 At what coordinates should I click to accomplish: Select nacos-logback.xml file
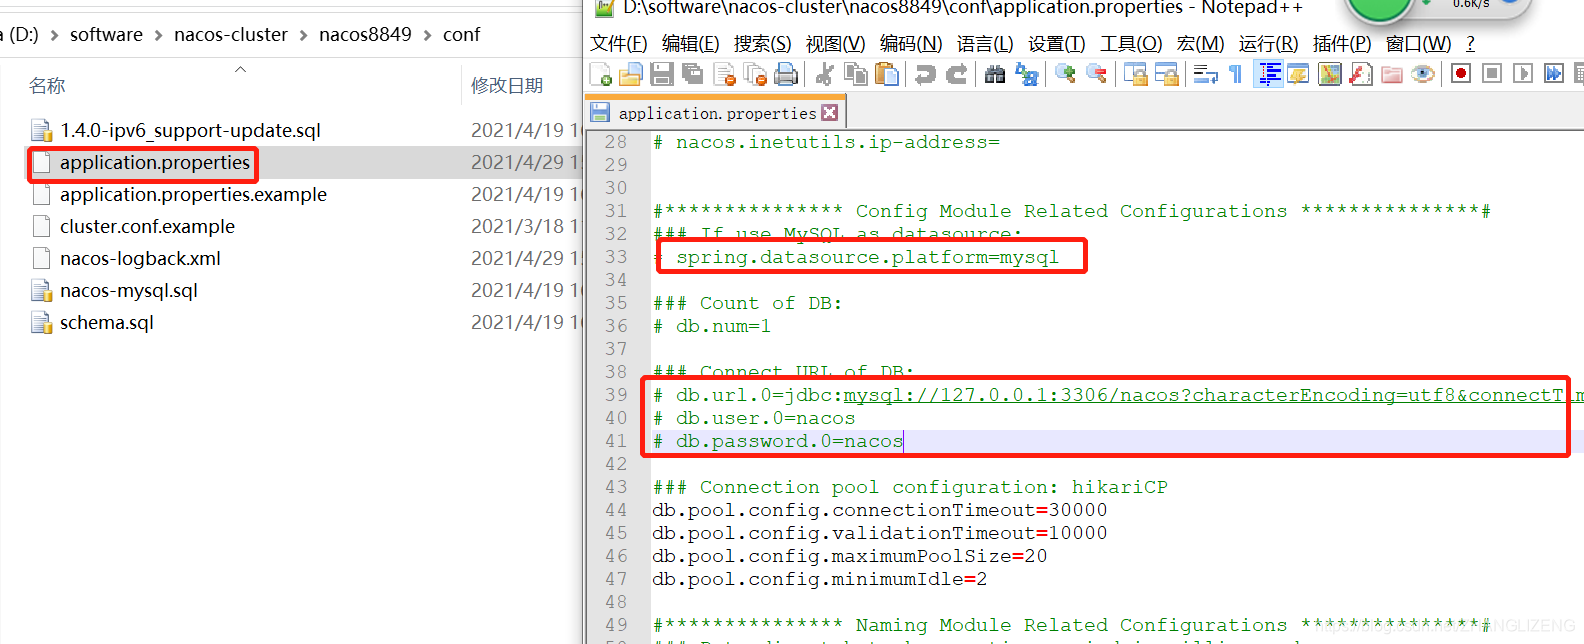pos(140,259)
